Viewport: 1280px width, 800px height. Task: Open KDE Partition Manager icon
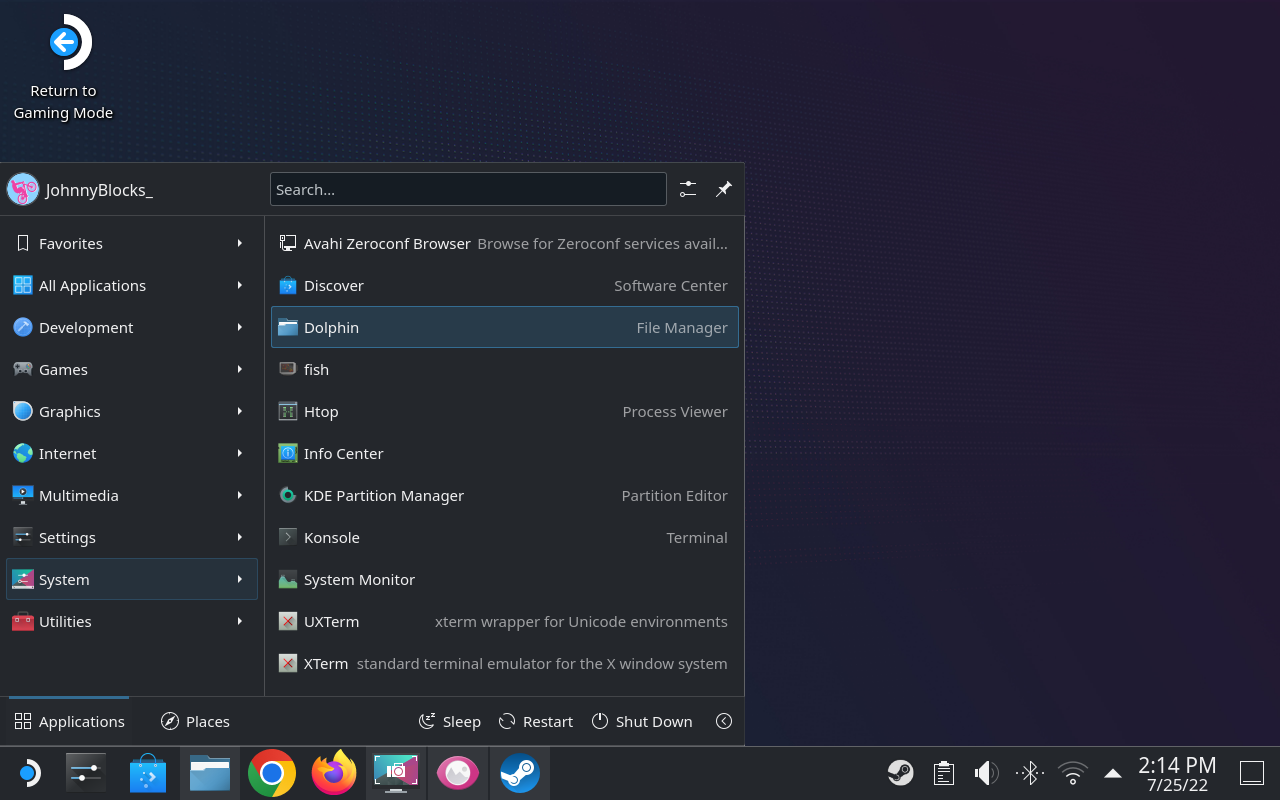point(288,495)
